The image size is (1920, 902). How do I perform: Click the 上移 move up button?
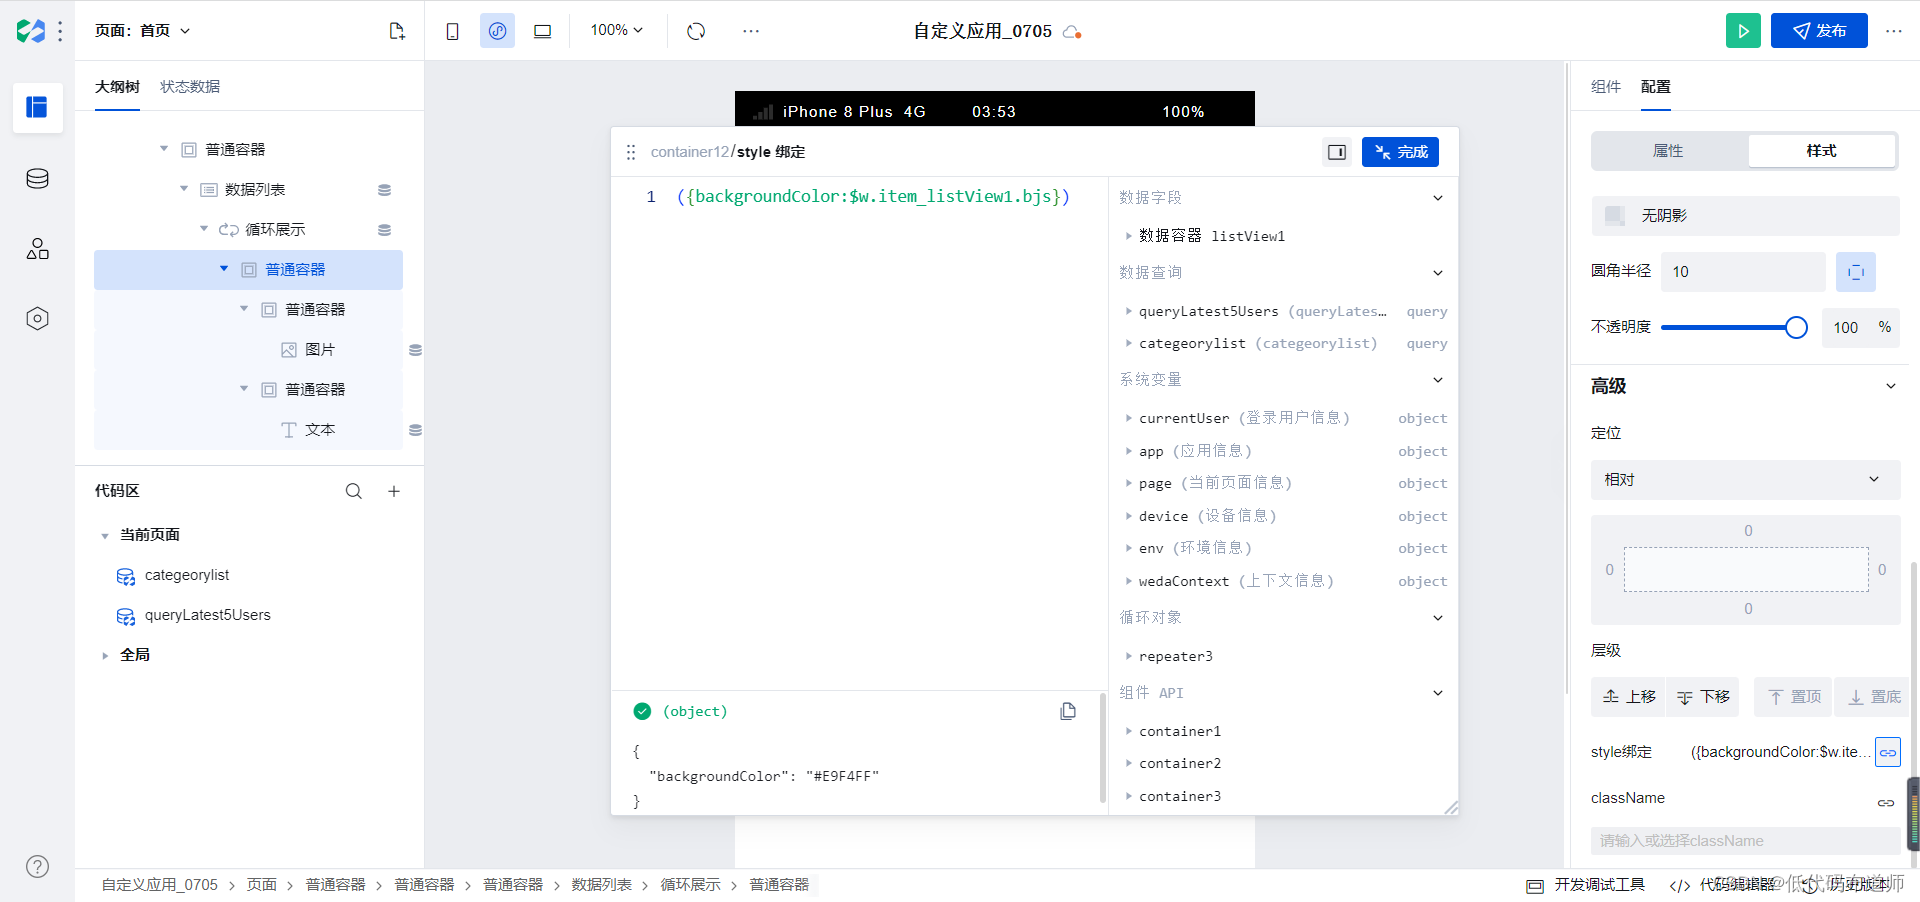1628,697
